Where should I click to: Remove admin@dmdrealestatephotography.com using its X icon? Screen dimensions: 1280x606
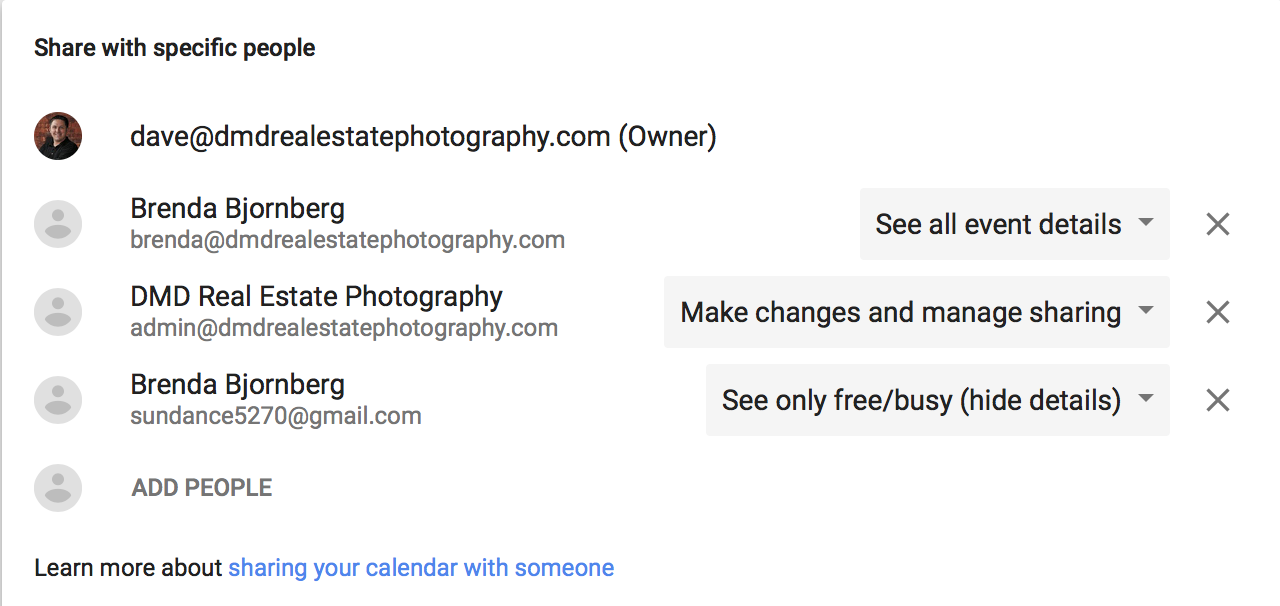click(1217, 312)
